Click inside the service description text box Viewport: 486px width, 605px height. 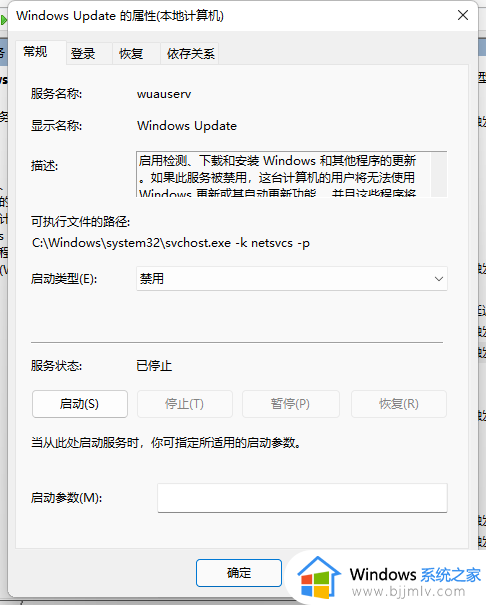pos(284,174)
